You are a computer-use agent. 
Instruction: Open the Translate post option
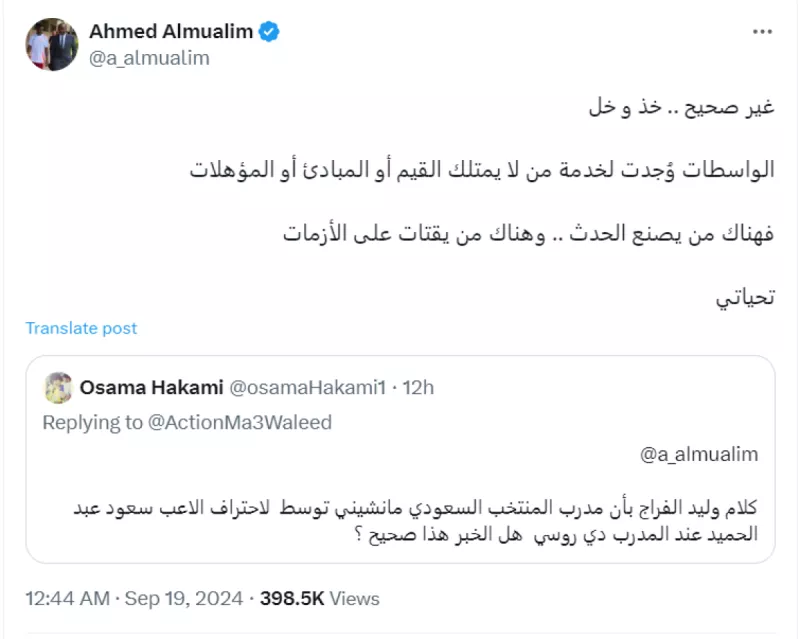81,327
